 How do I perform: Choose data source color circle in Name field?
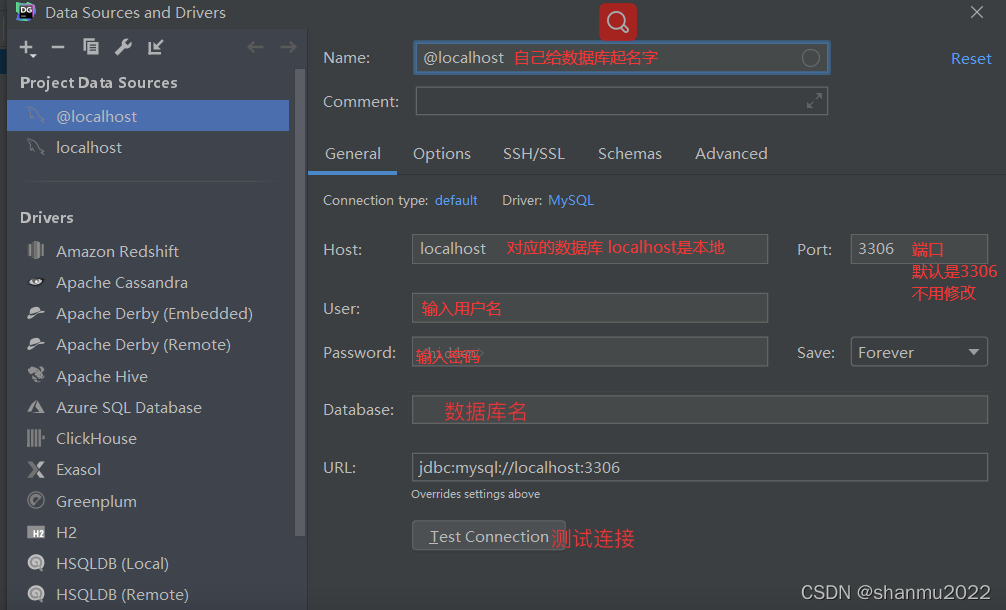pyautogui.click(x=810, y=58)
